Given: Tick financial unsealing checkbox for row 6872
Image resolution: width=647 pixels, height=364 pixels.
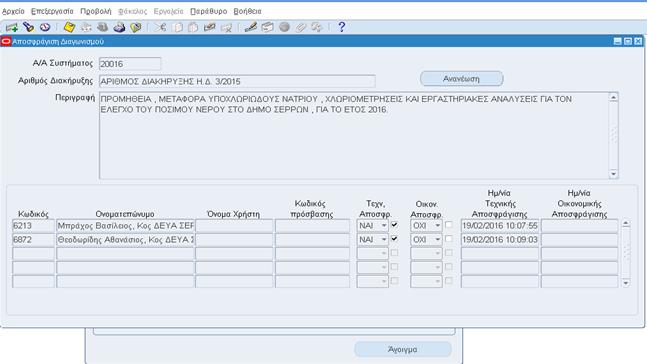Looking at the screenshot, I should (x=449, y=239).
